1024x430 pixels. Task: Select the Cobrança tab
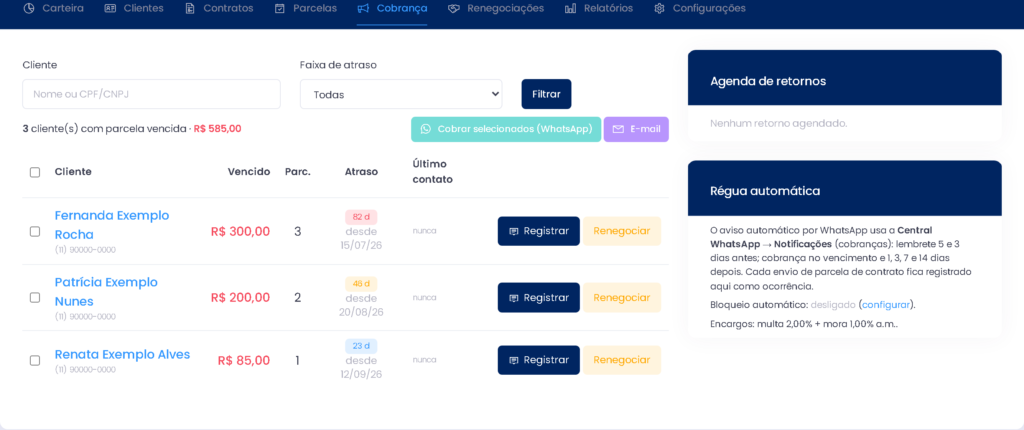[x=392, y=8]
